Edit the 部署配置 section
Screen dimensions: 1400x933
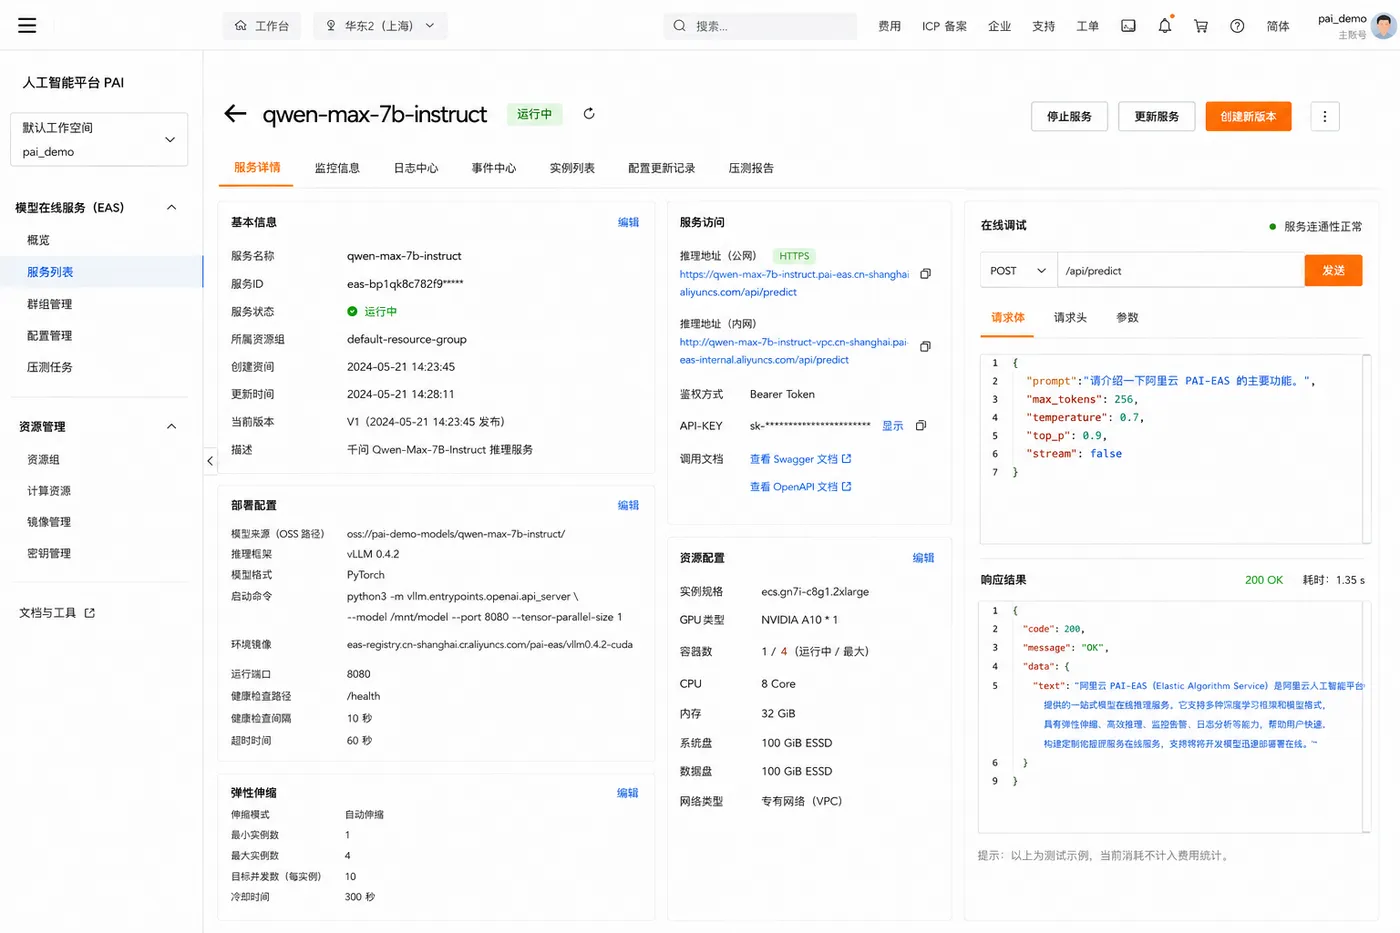tap(628, 505)
